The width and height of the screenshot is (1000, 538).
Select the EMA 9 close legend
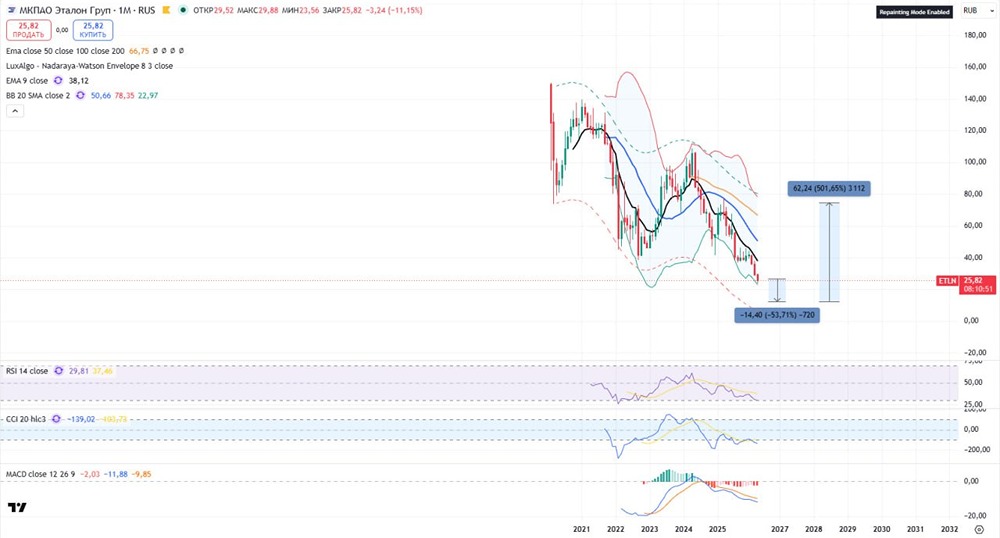tap(27, 81)
